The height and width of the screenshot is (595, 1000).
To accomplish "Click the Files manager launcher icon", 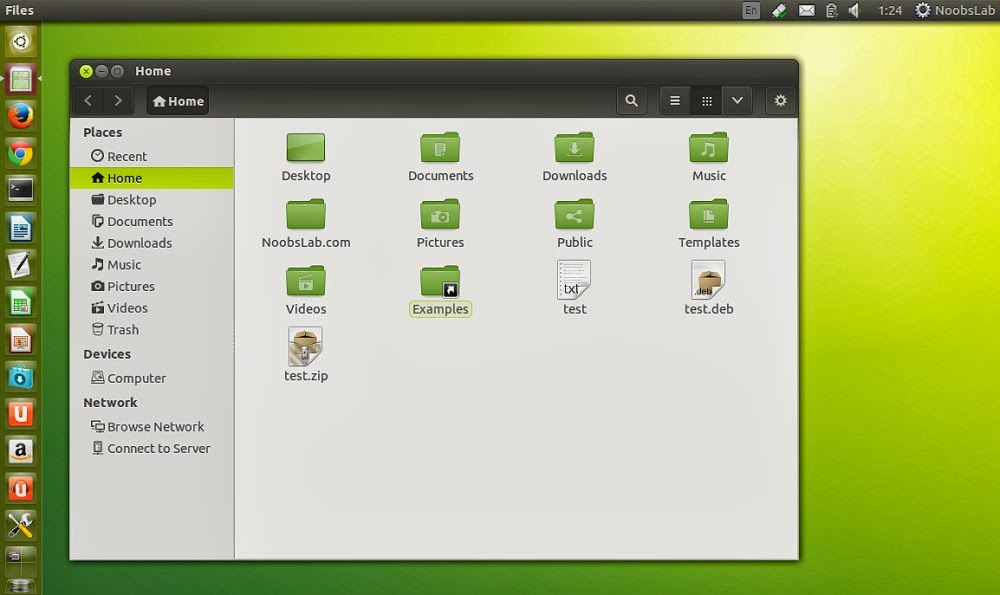I will click(20, 79).
